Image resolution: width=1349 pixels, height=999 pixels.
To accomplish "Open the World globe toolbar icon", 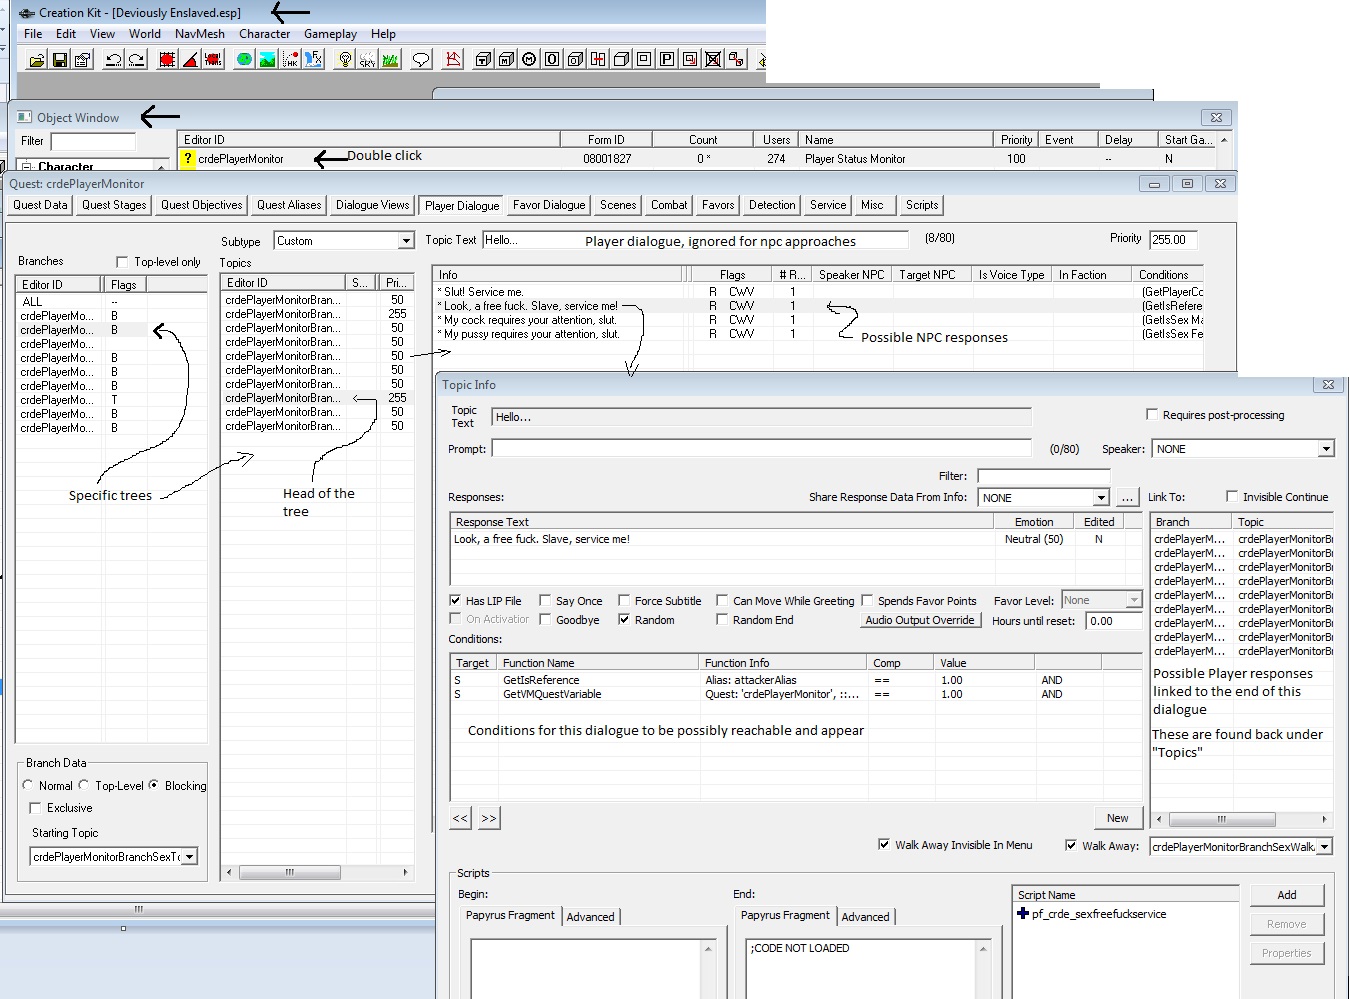I will click(x=244, y=60).
